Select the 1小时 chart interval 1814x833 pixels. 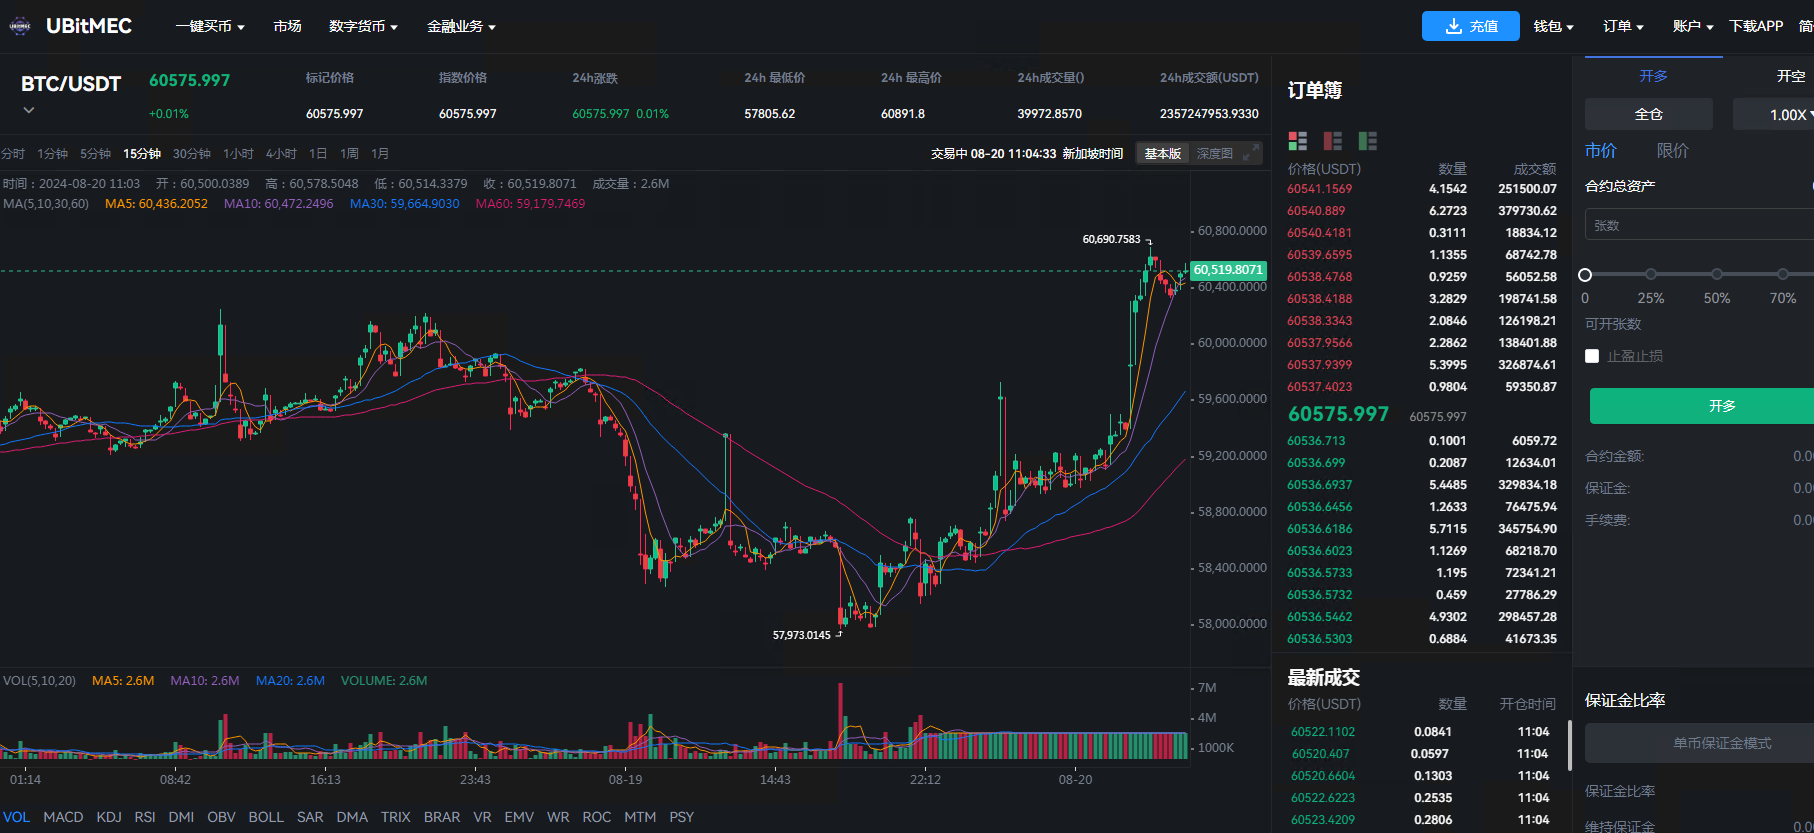click(238, 153)
